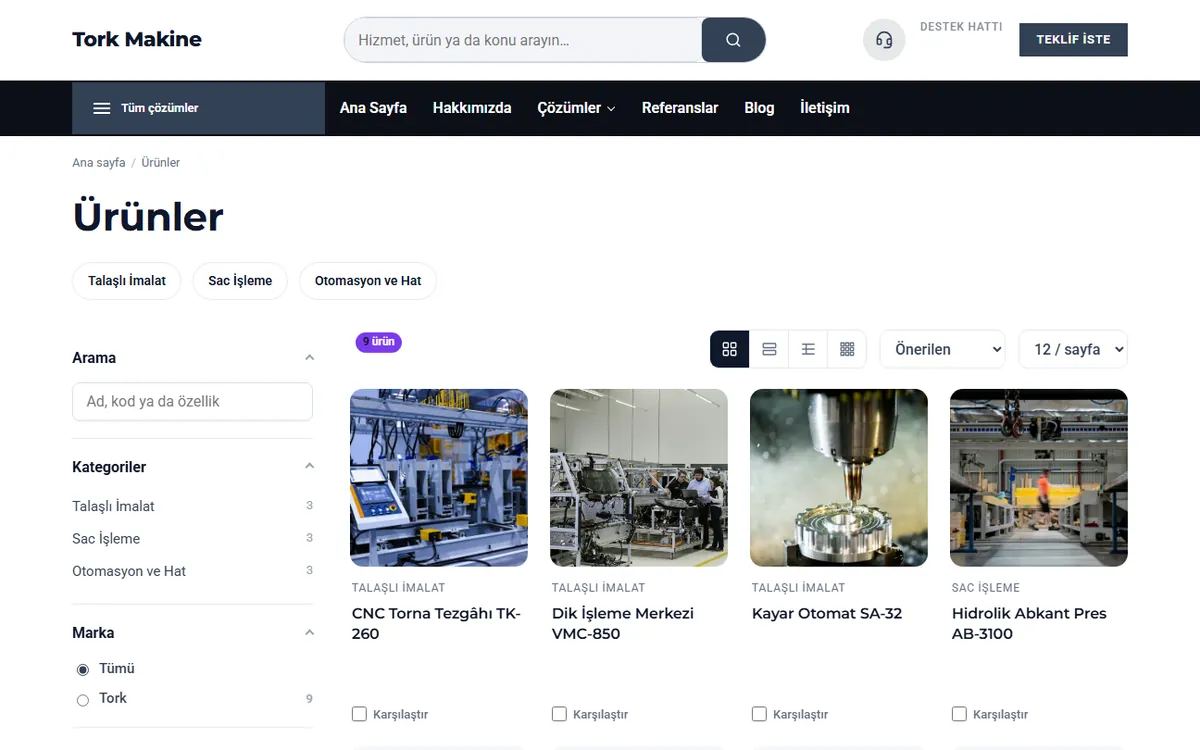The width and height of the screenshot is (1200, 750).
Task: Click the '9 ürün' count badge
Action: (x=379, y=342)
